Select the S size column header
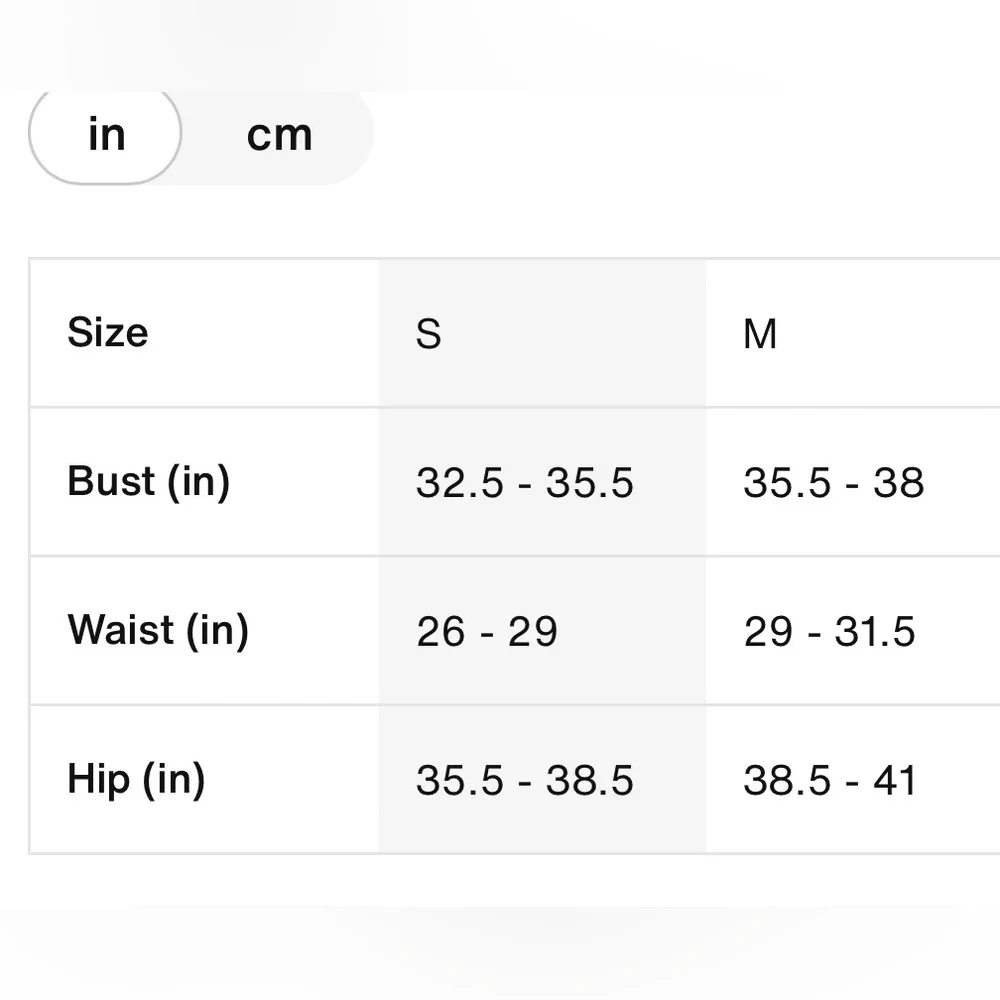This screenshot has width=1000, height=1000. [428, 334]
